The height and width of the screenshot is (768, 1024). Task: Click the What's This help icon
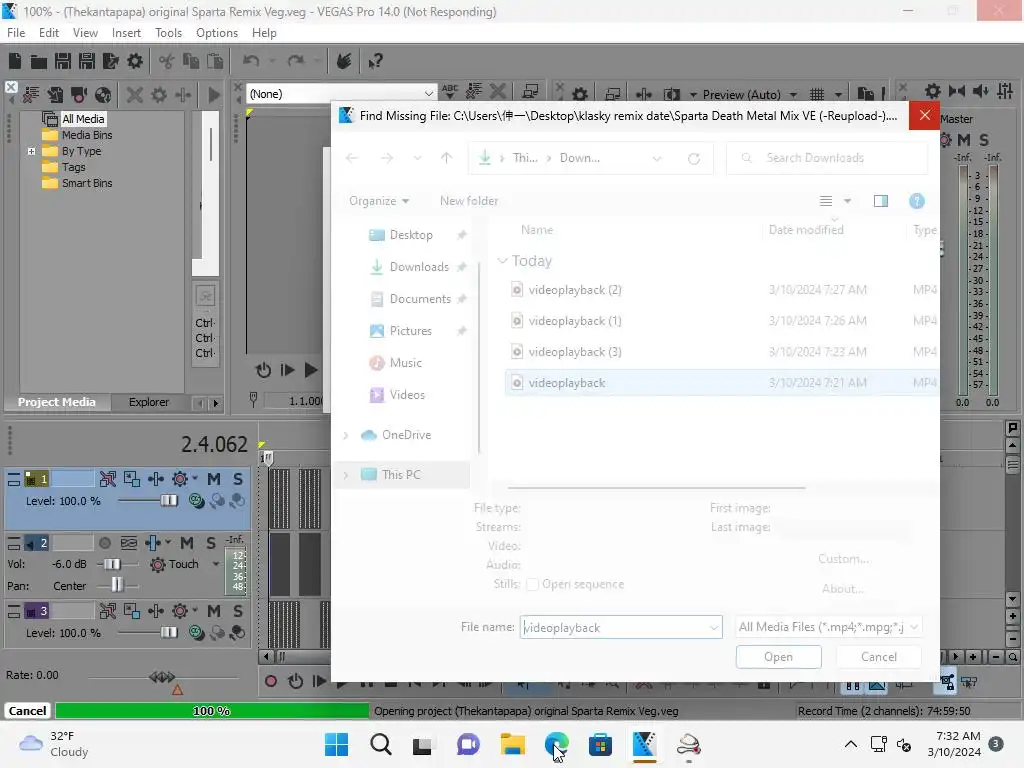point(375,61)
